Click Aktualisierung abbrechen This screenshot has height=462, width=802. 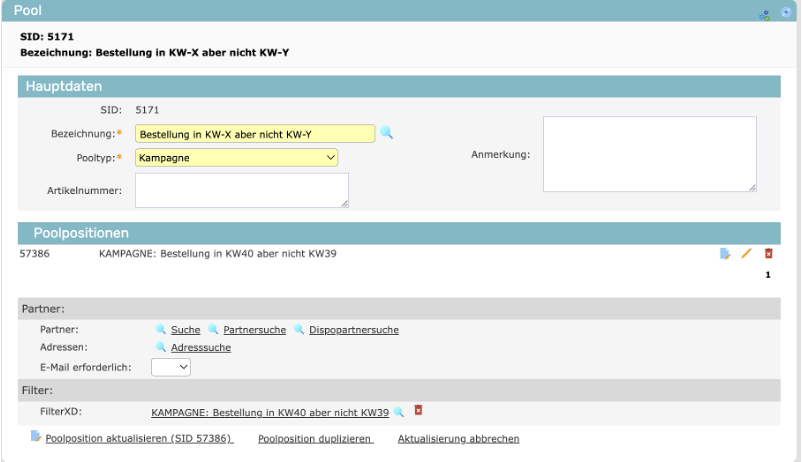pyautogui.click(x=458, y=438)
